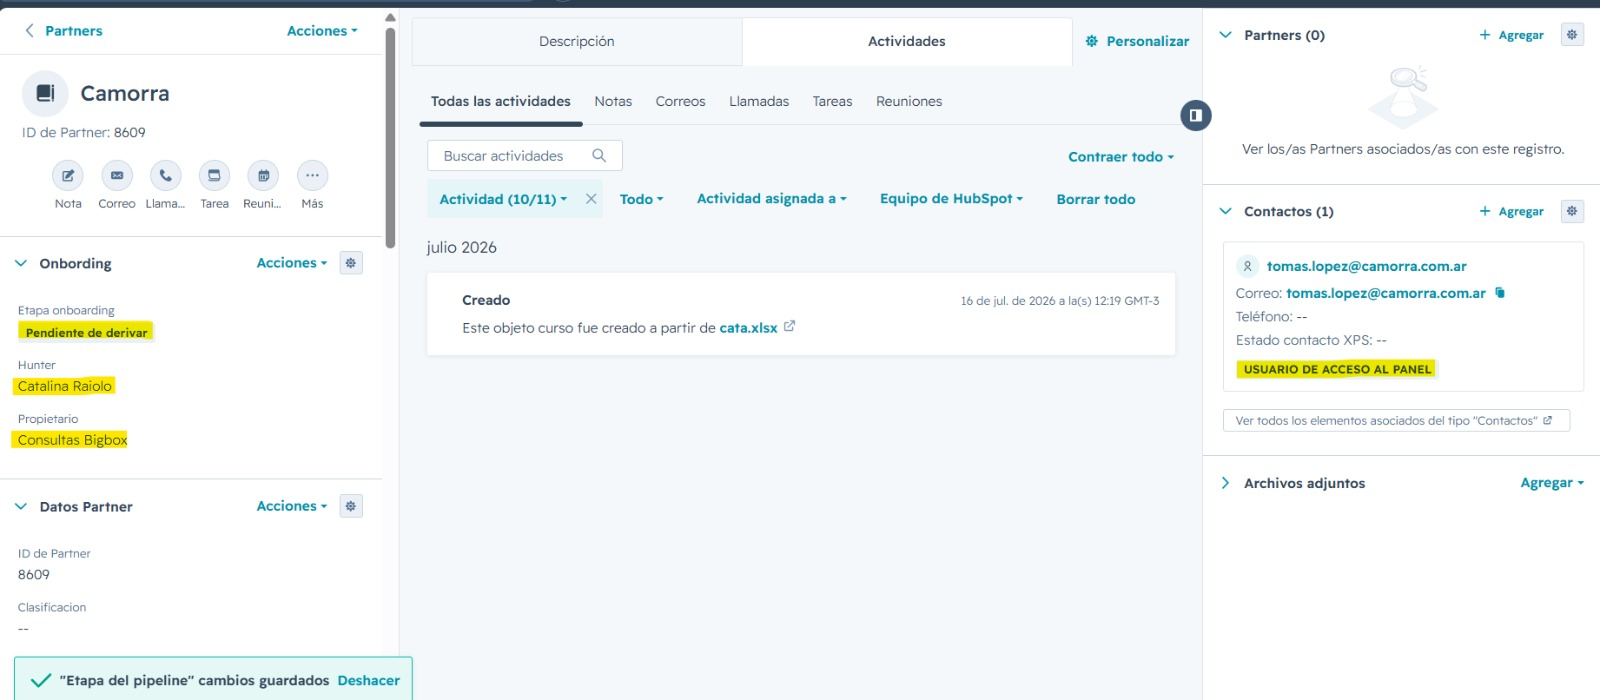Click Pendiente de derivar stage value

pos(86,332)
